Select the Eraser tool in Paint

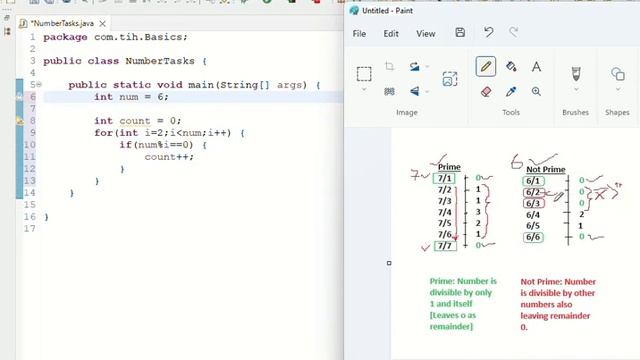[x=486, y=91]
